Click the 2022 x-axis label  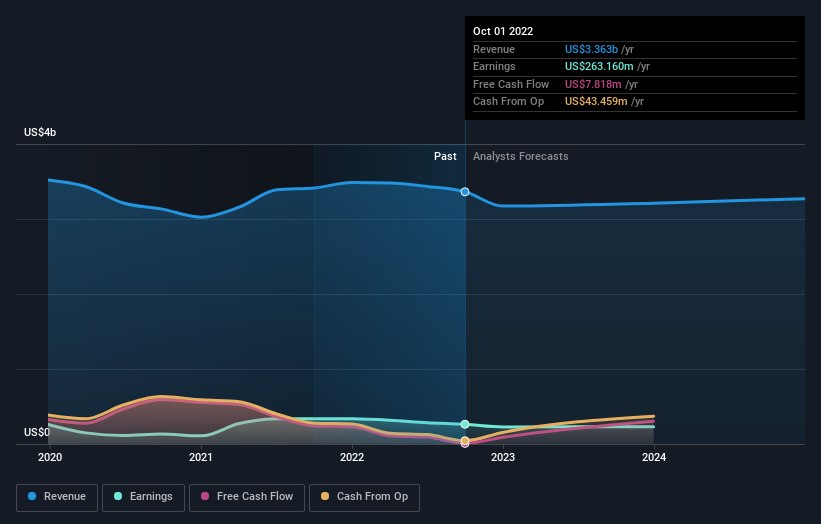[352, 458]
